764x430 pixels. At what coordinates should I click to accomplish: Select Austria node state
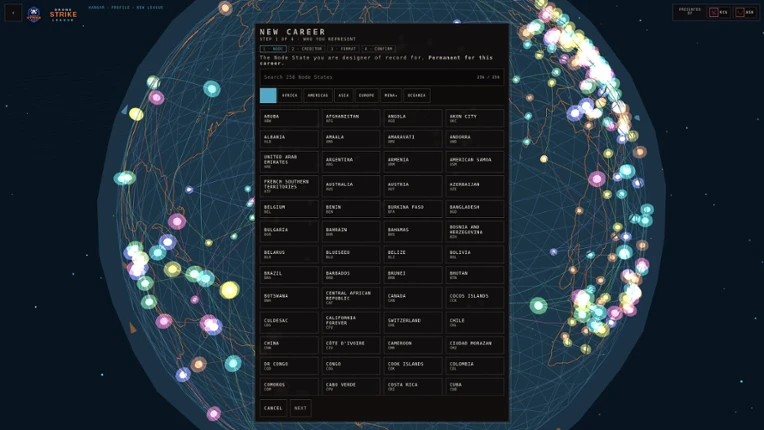(x=413, y=186)
